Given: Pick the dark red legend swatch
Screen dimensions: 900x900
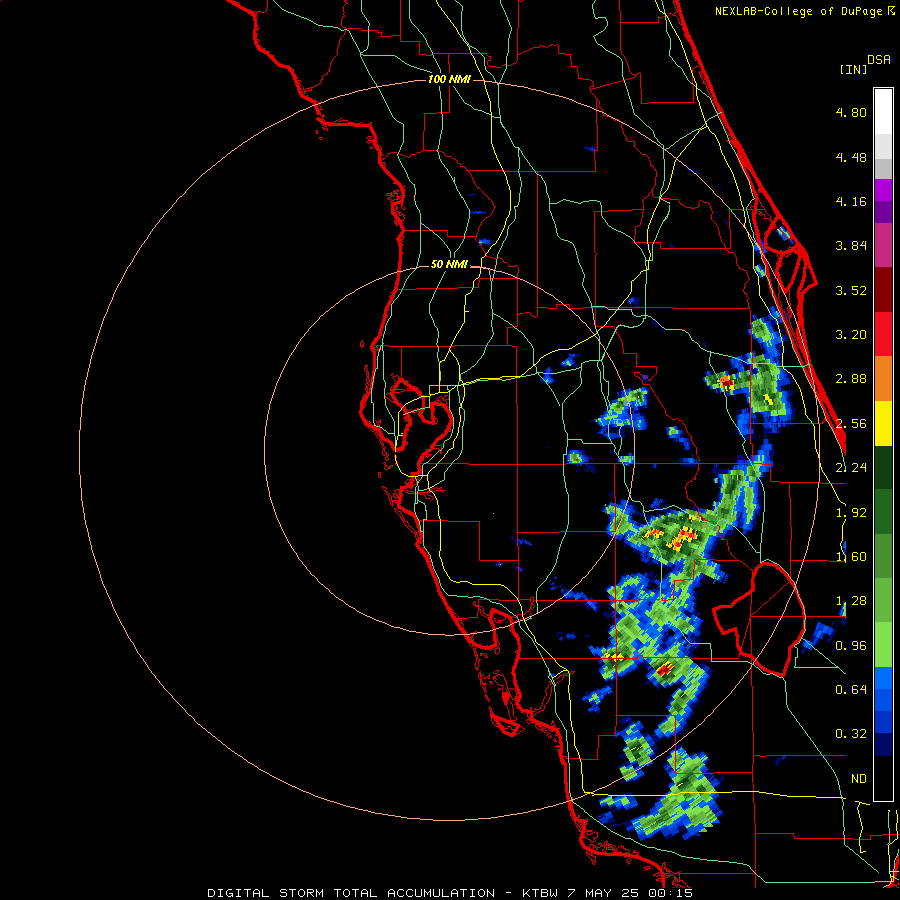Looking at the screenshot, I should point(883,290).
